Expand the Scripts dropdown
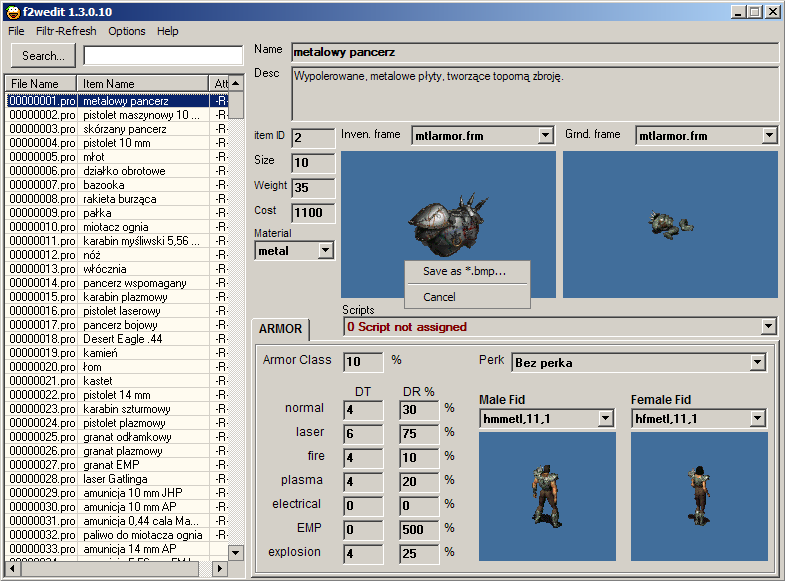The height and width of the screenshot is (581, 785). click(x=768, y=326)
